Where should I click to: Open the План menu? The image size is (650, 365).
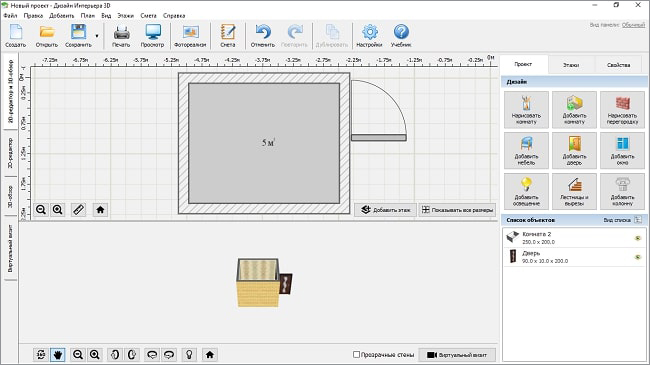point(87,16)
